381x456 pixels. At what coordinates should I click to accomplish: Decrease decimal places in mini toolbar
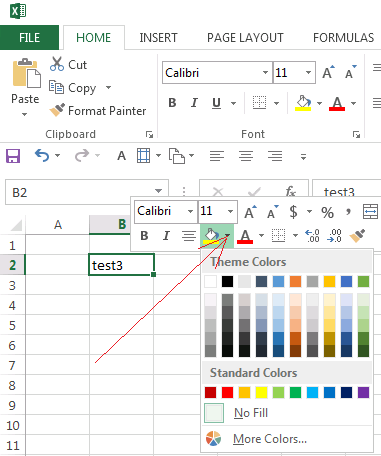pos(334,235)
